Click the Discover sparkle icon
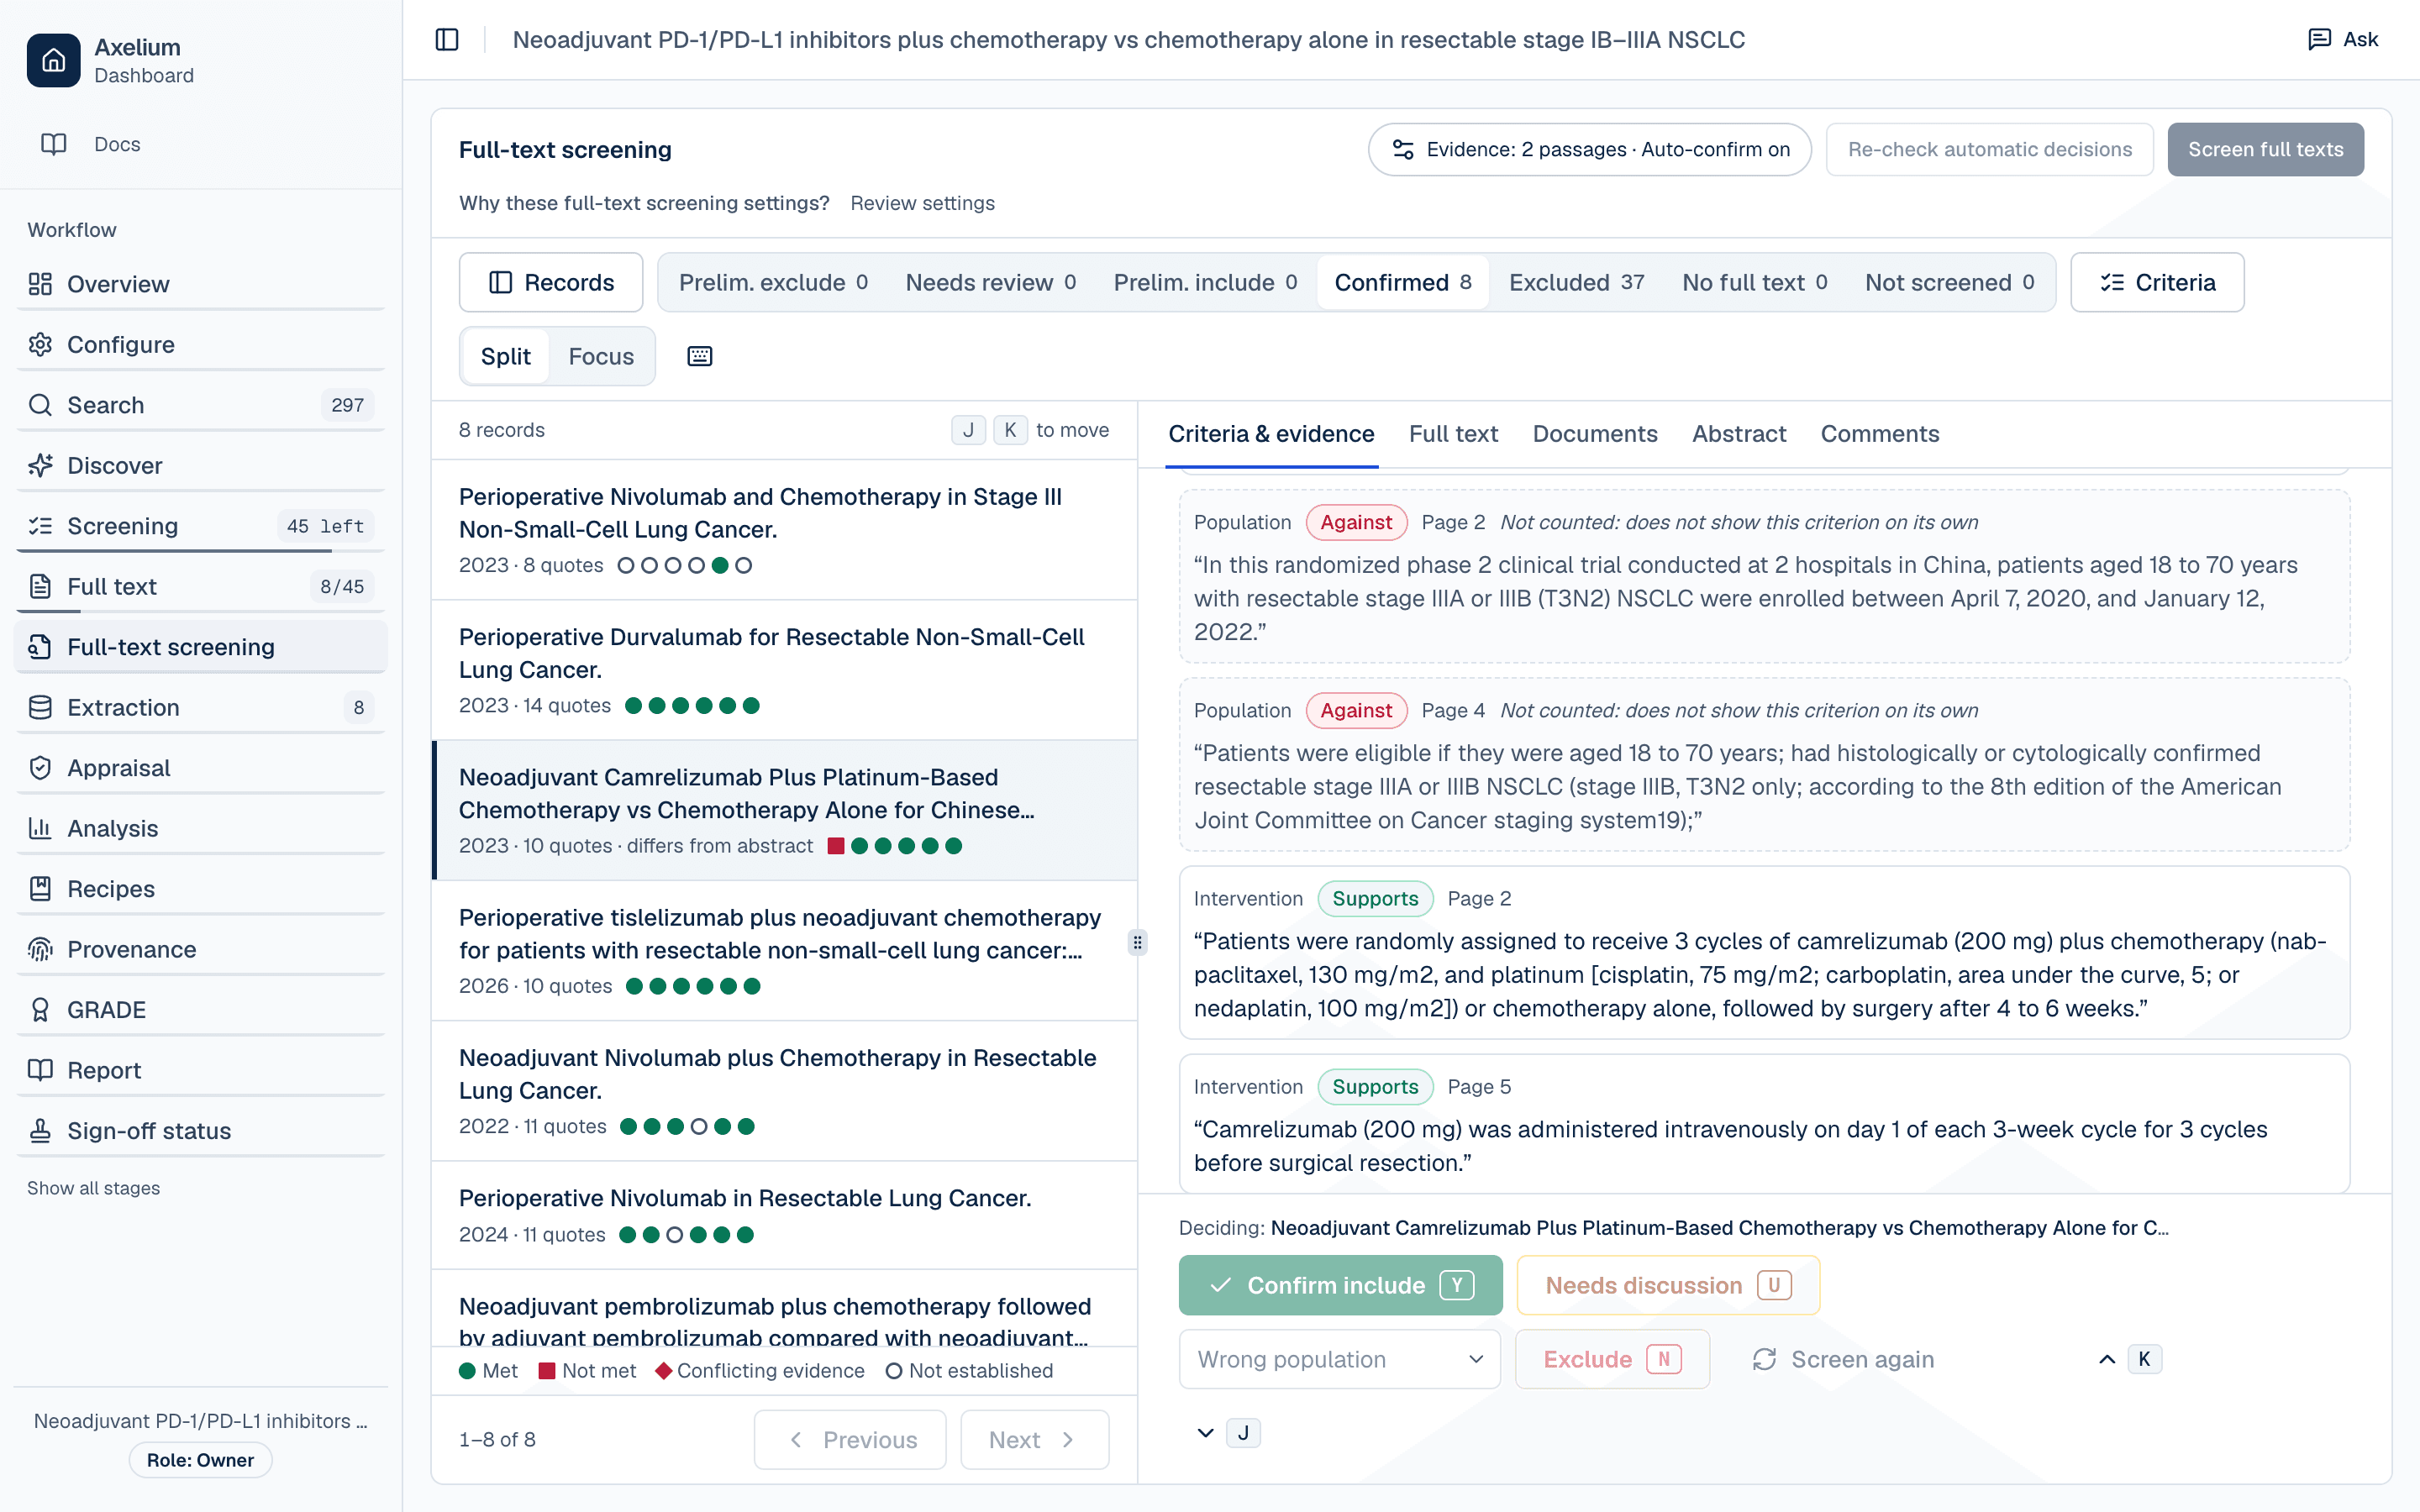This screenshot has height=1512, width=2420. tap(40, 465)
